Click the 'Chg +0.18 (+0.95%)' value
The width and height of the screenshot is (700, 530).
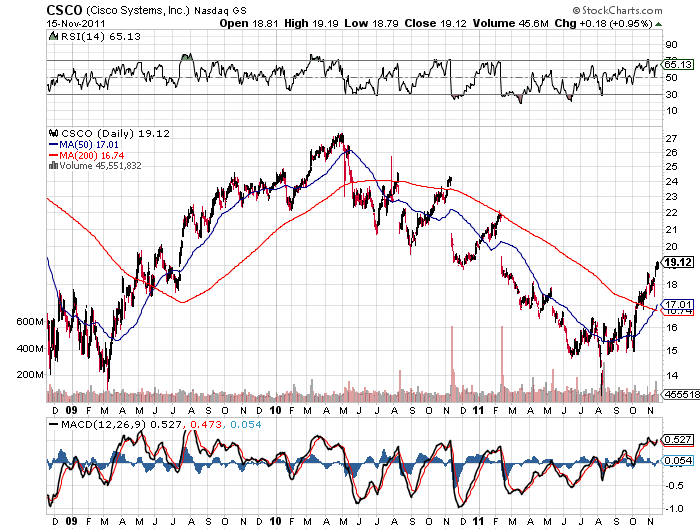coord(604,23)
